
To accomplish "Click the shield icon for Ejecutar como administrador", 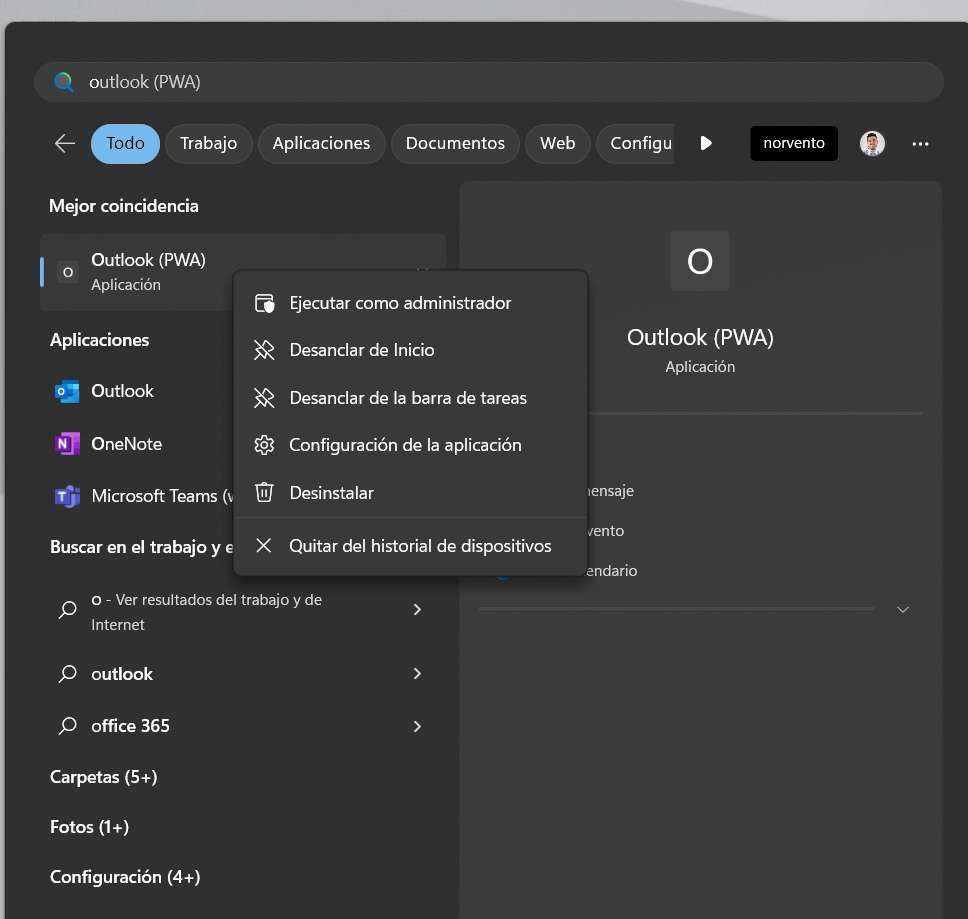I will (x=264, y=303).
